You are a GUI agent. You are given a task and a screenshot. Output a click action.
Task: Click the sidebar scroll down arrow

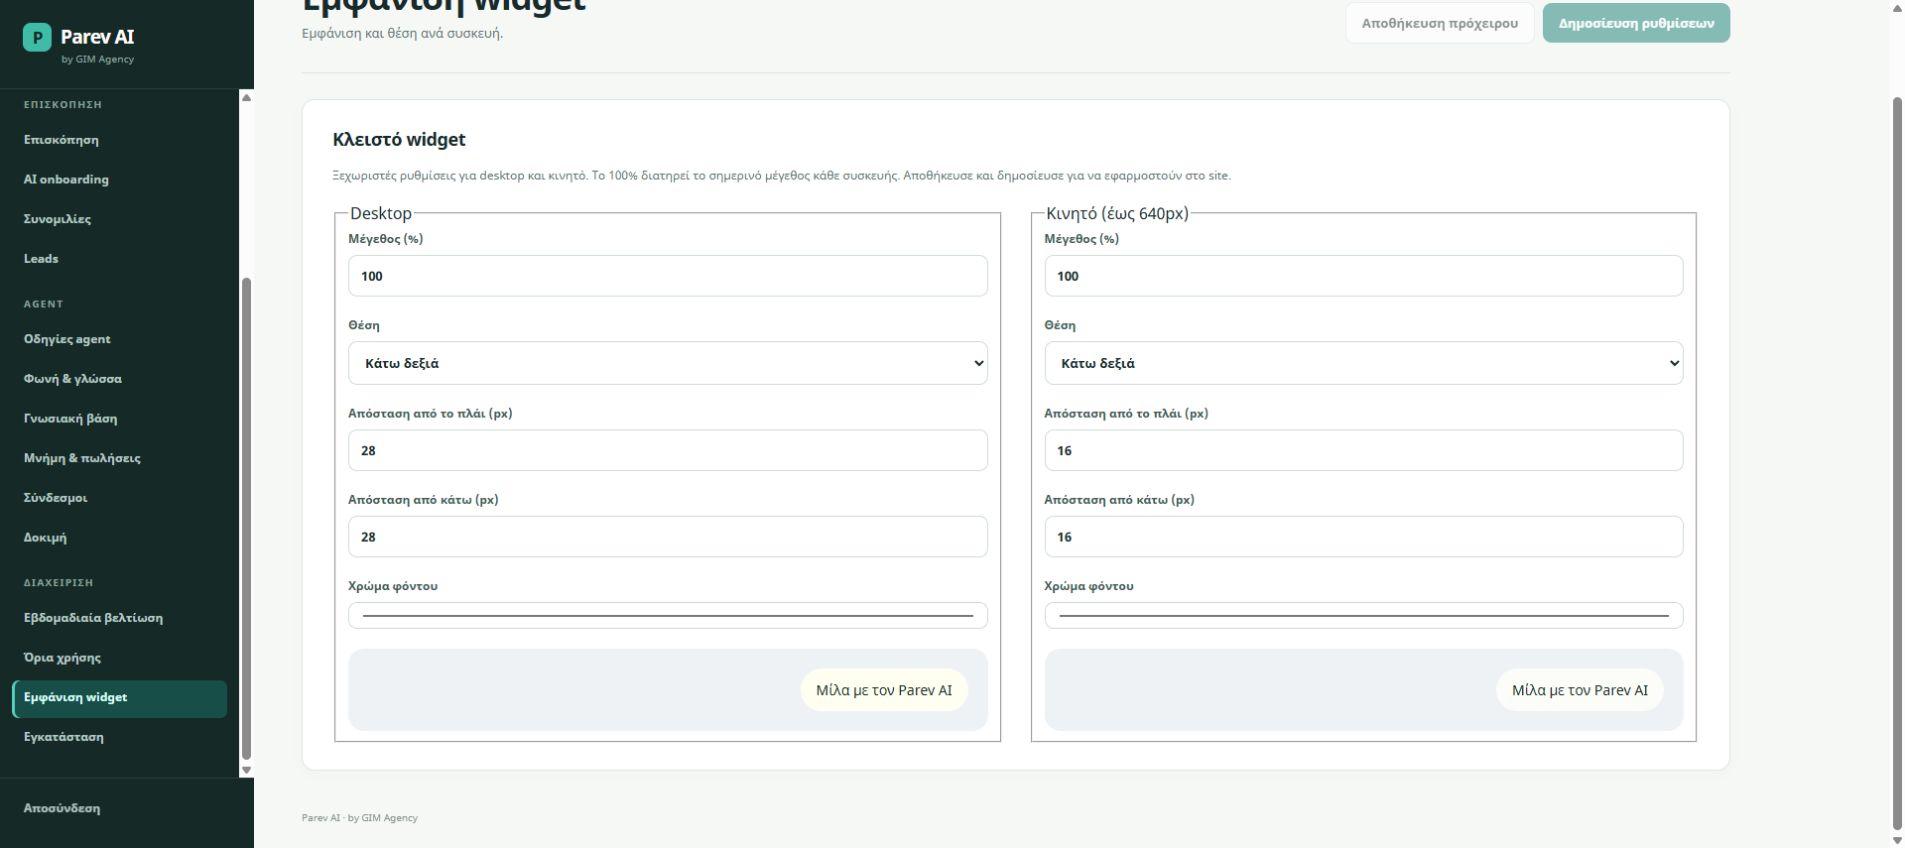pyautogui.click(x=246, y=771)
